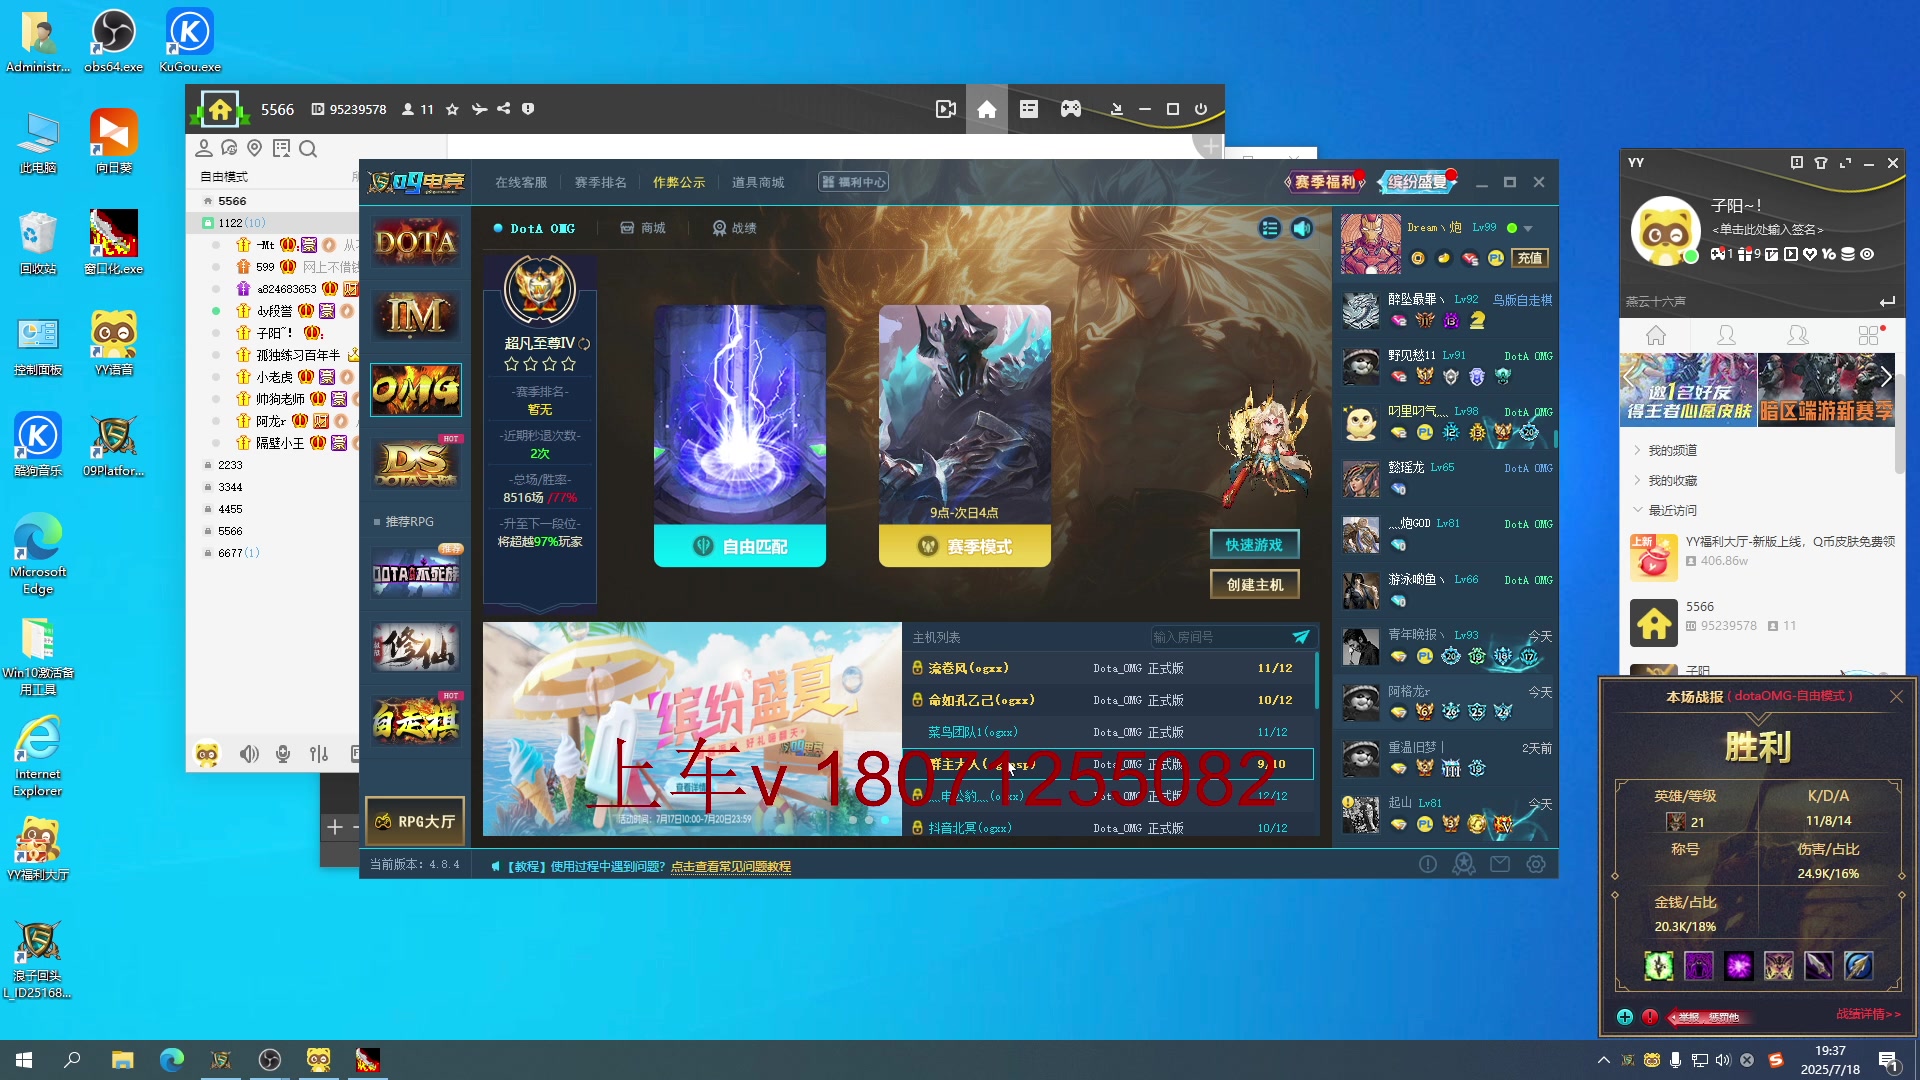Open the contacts tab in the YY window
The image size is (1920, 1080).
pyautogui.click(x=1726, y=335)
